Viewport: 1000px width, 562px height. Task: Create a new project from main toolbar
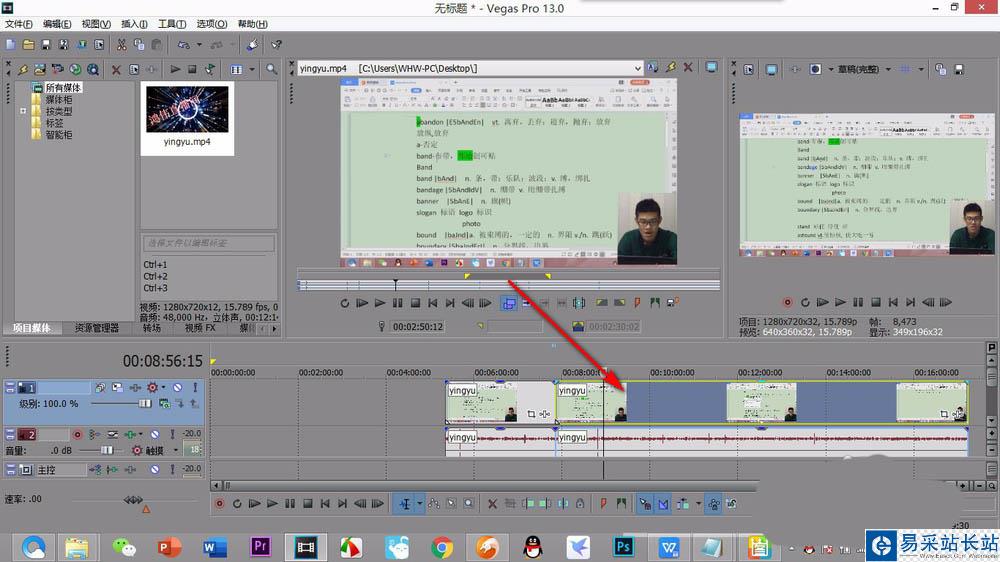click(11, 45)
